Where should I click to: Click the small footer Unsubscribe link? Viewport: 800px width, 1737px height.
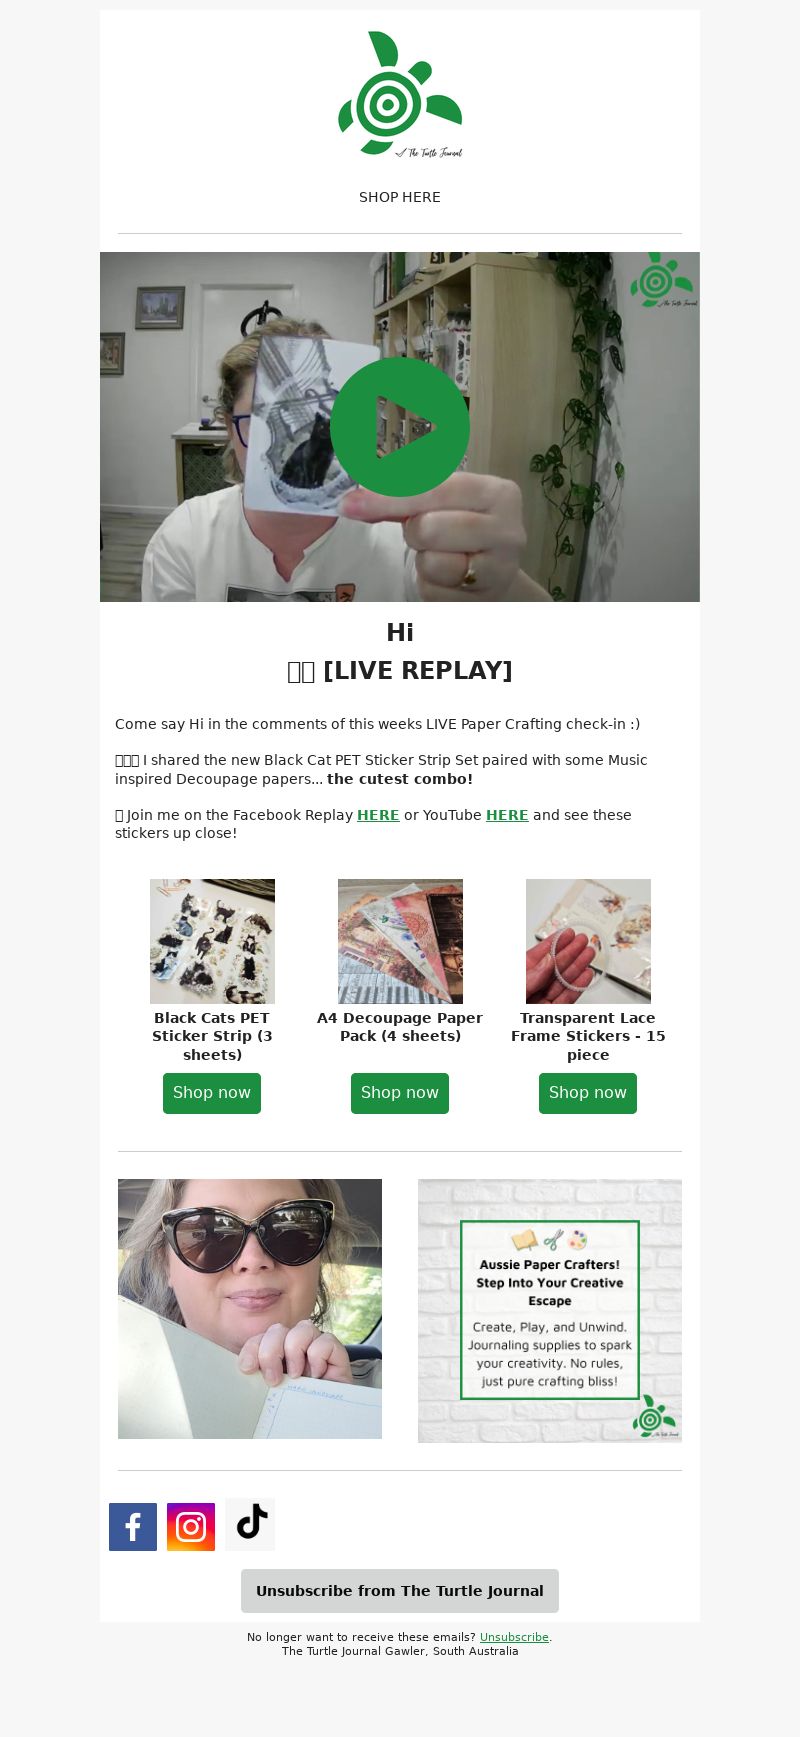514,1637
